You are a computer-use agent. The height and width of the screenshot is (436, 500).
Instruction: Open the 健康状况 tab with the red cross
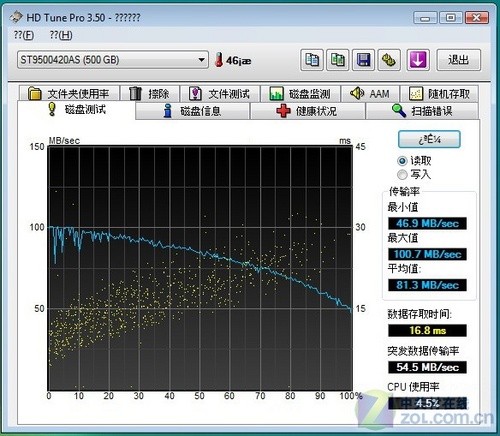307,111
